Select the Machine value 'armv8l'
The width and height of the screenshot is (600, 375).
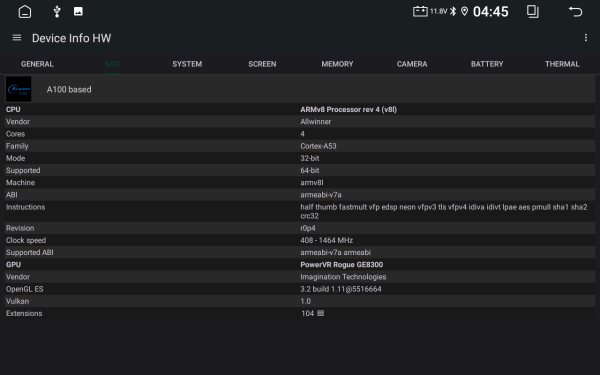pos(312,183)
